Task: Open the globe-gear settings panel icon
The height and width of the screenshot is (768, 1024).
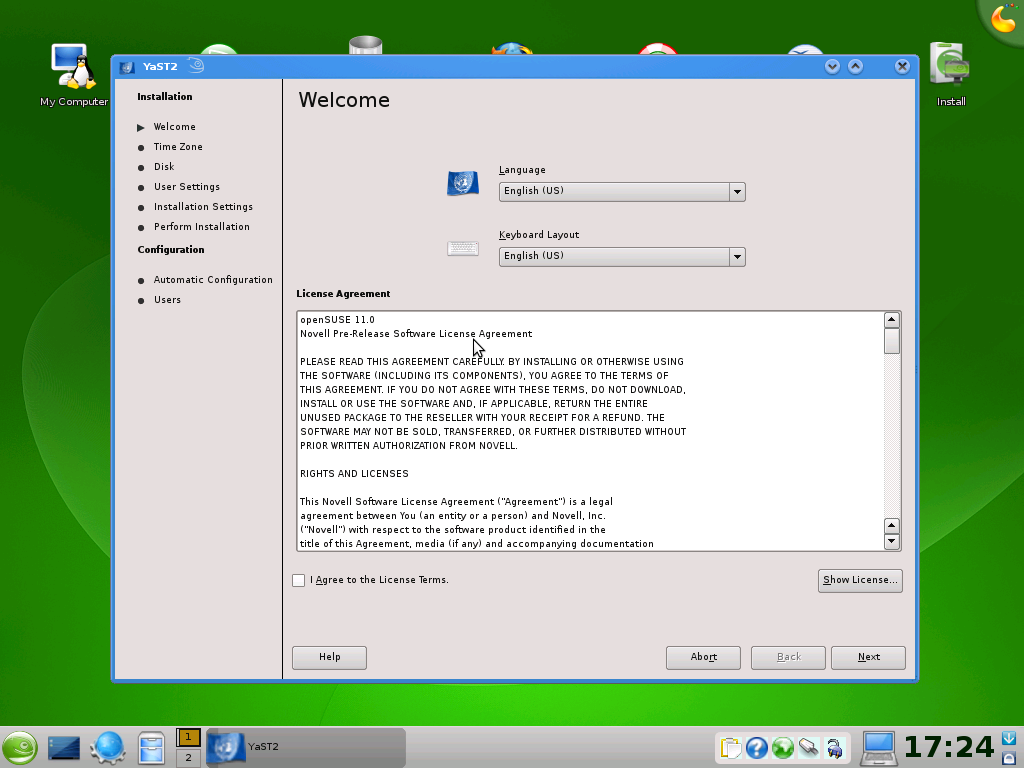Action: (108, 748)
